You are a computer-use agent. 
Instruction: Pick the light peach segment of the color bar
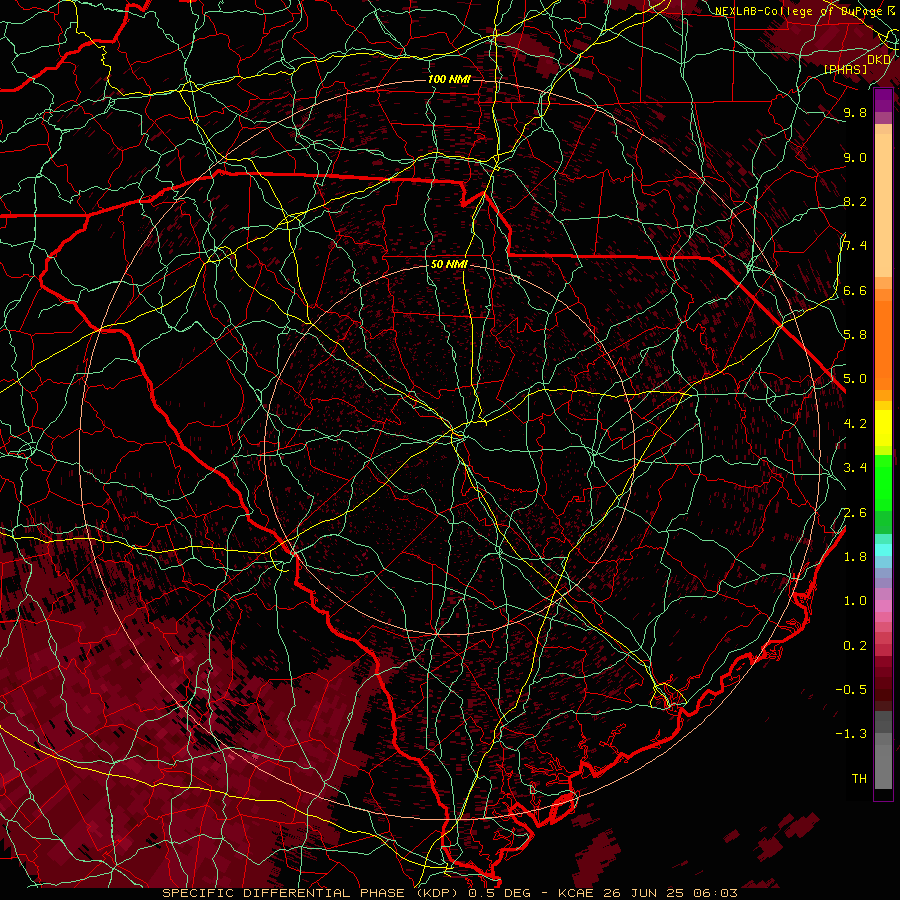(x=883, y=205)
